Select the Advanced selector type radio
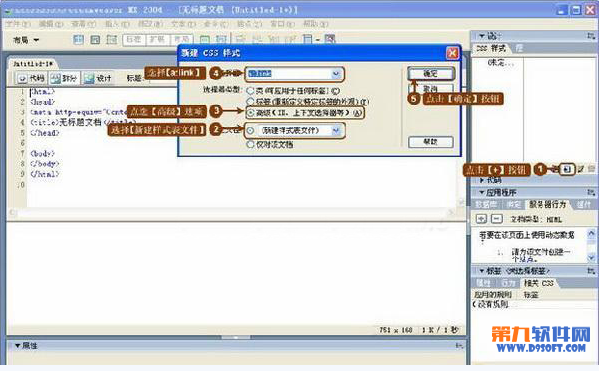This screenshot has height=371, width=599. point(250,113)
